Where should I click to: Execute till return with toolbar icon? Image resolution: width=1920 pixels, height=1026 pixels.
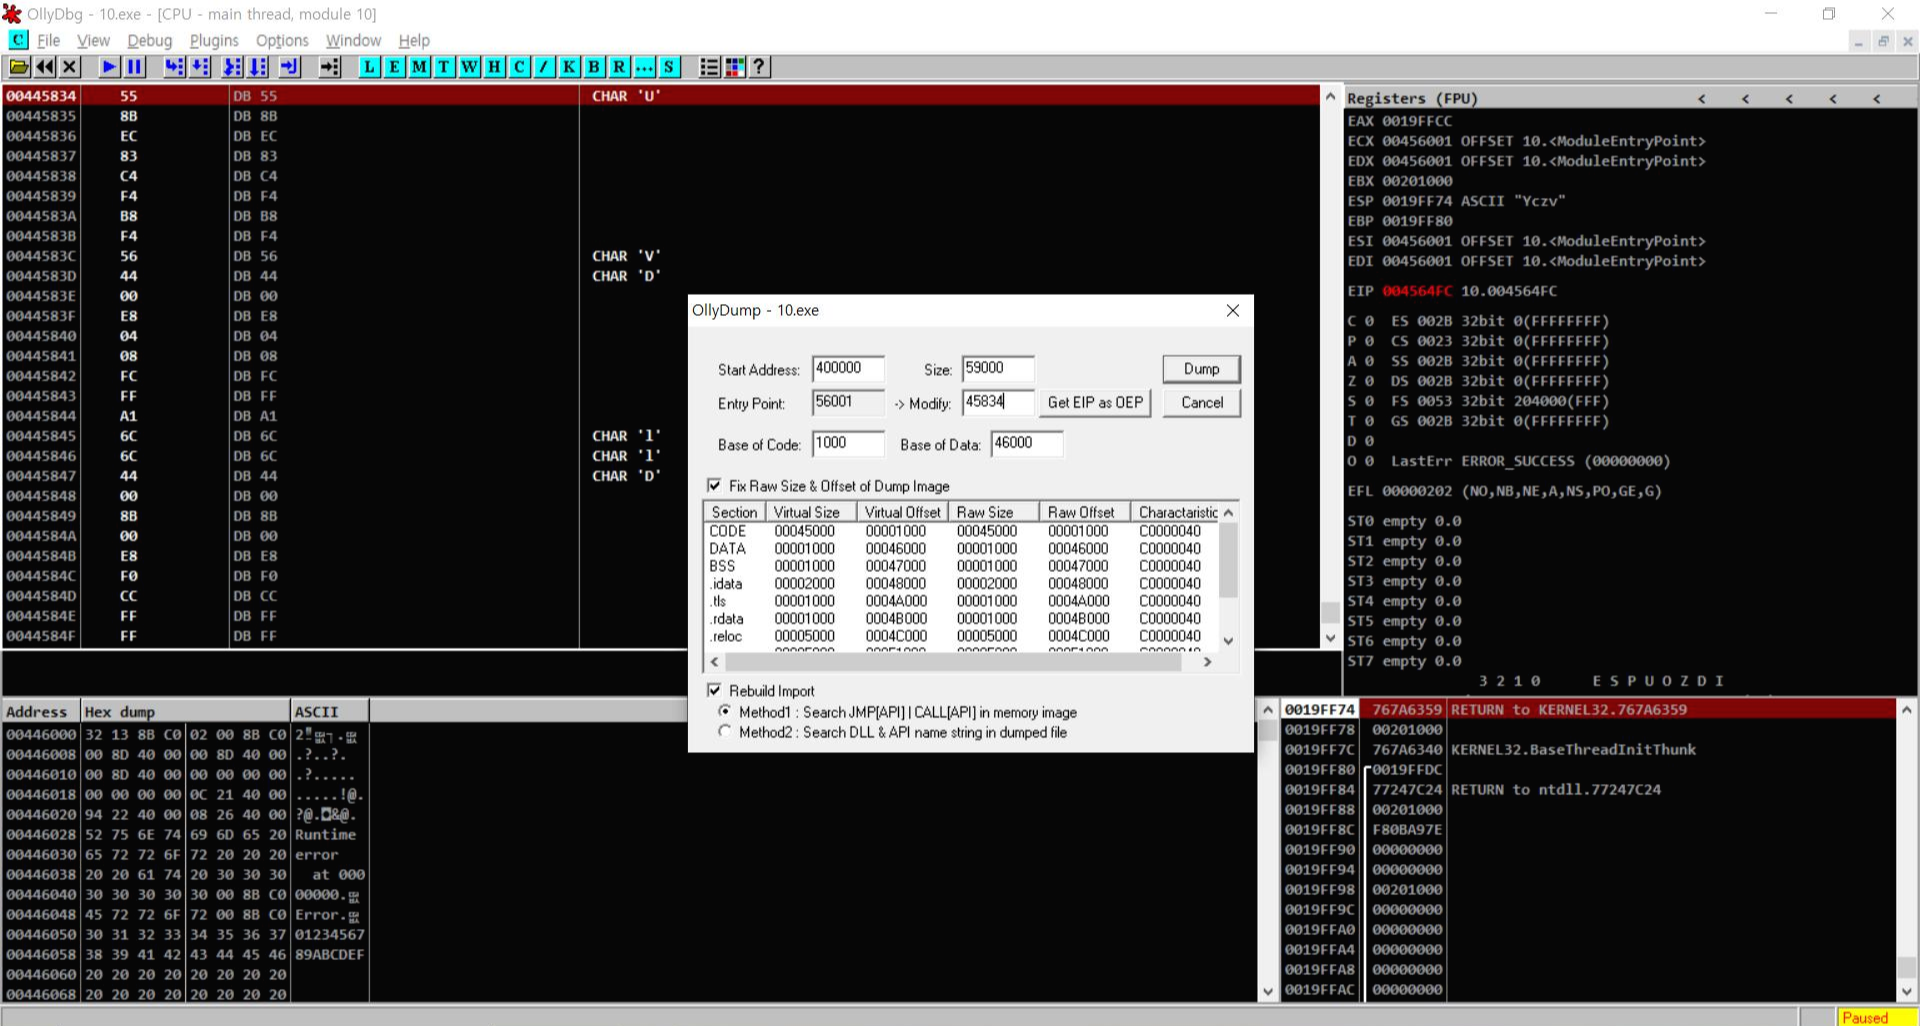coord(289,67)
